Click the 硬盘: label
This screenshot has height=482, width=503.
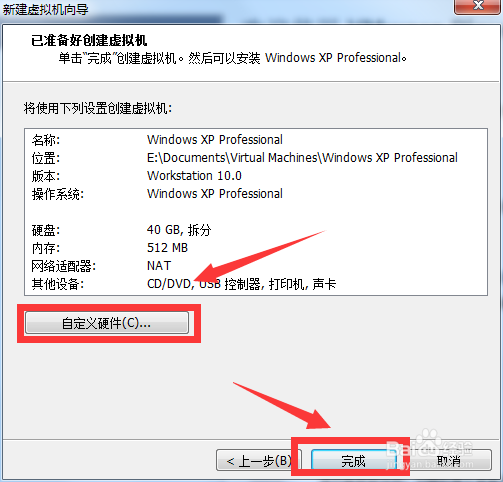coord(46,230)
